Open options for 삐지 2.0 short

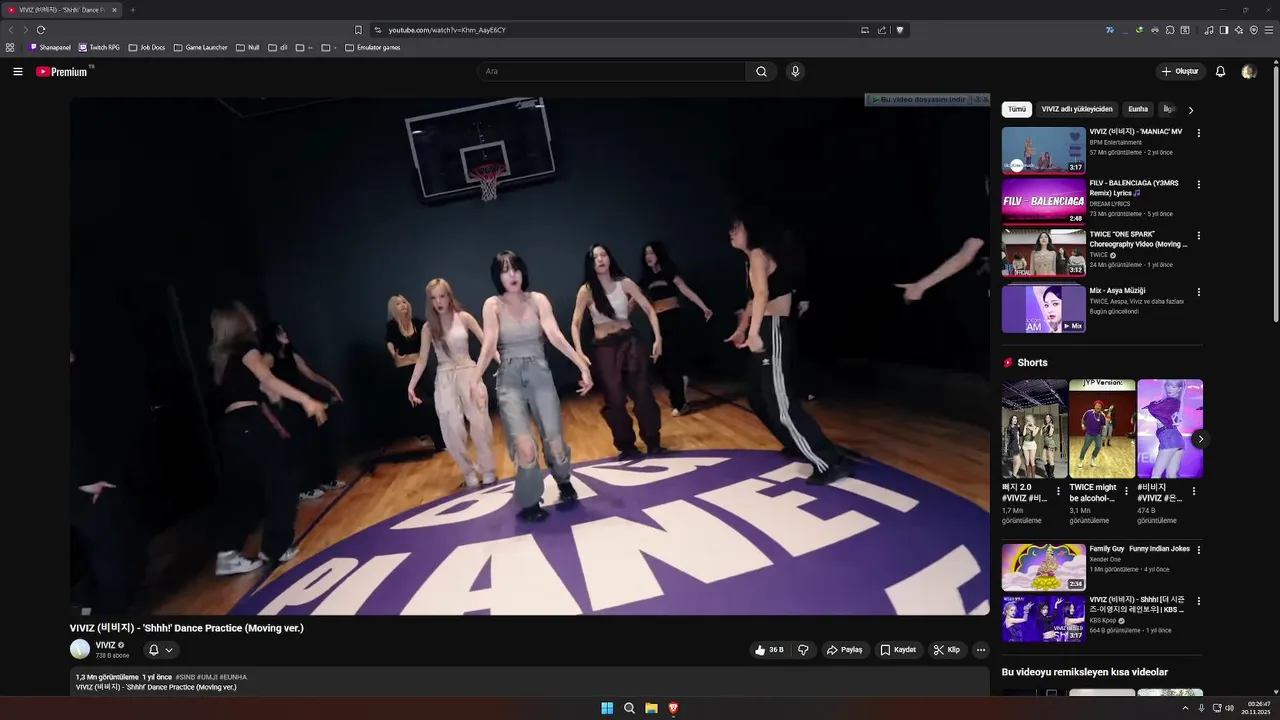[1059, 491]
